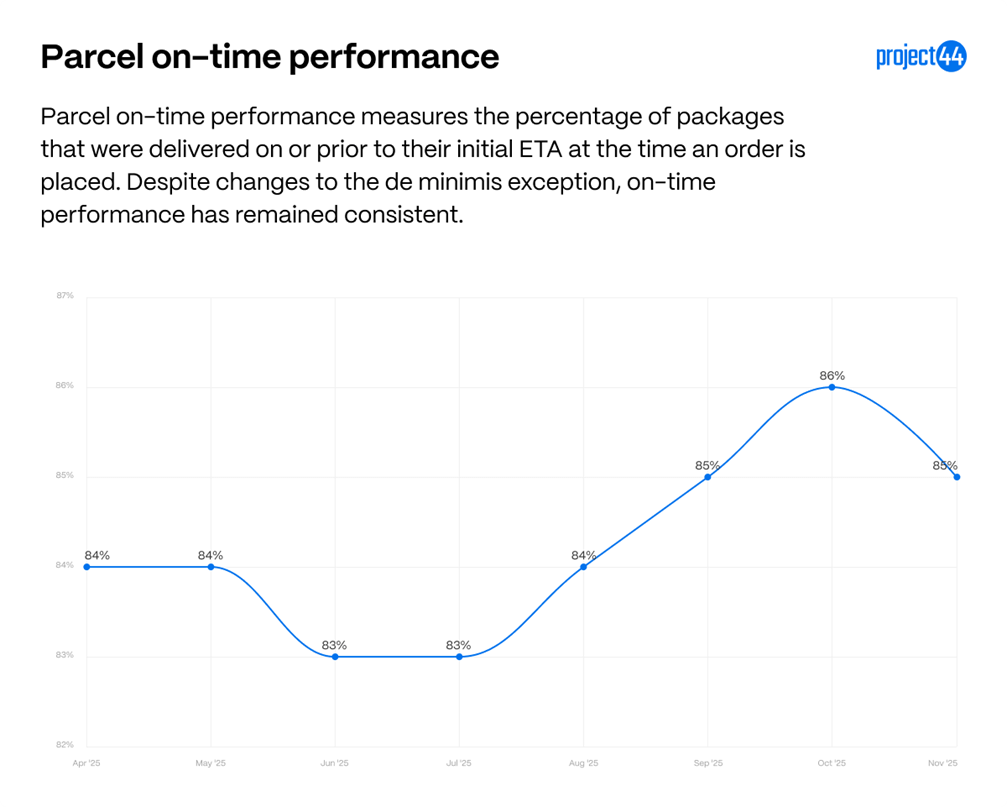Select the November '25 data point
1007x807 pixels.
coord(957,477)
